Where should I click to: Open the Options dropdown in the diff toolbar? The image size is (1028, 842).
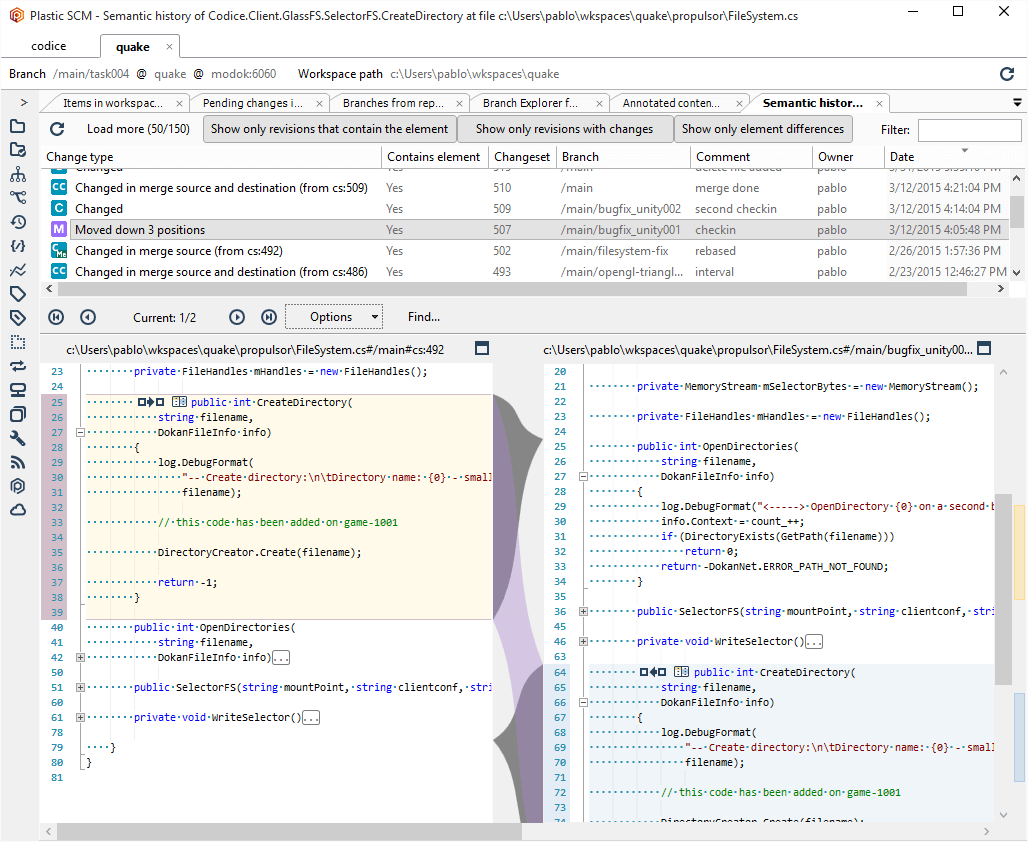[x=334, y=316]
